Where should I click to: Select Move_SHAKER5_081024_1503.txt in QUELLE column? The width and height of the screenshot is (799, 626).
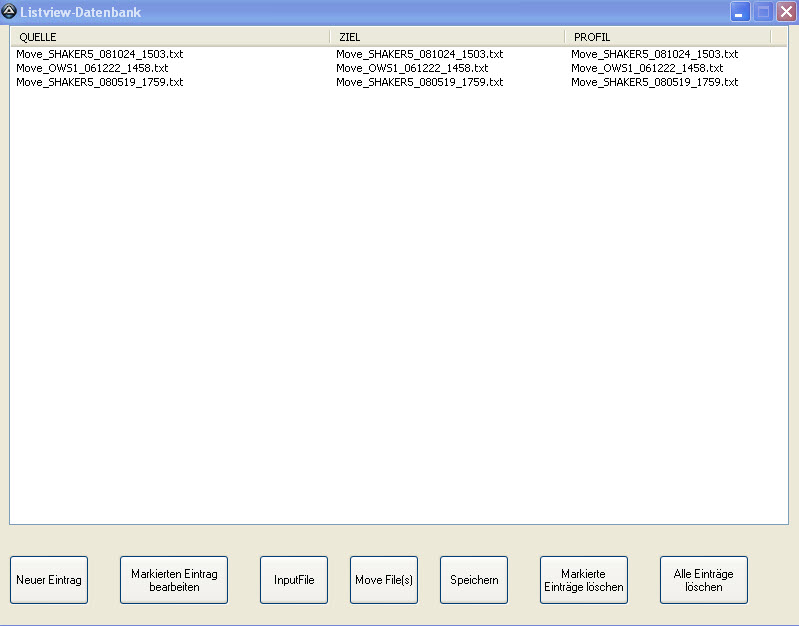click(100, 54)
